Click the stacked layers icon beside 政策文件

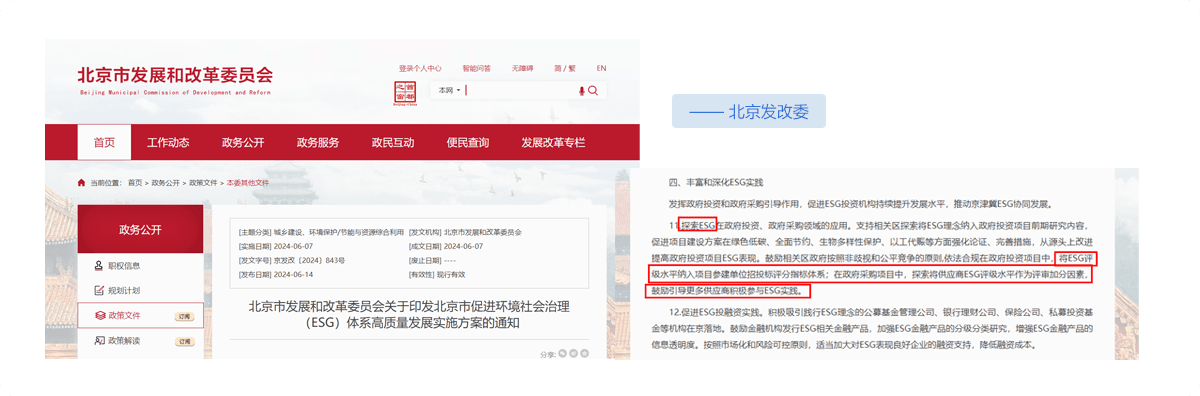point(99,315)
